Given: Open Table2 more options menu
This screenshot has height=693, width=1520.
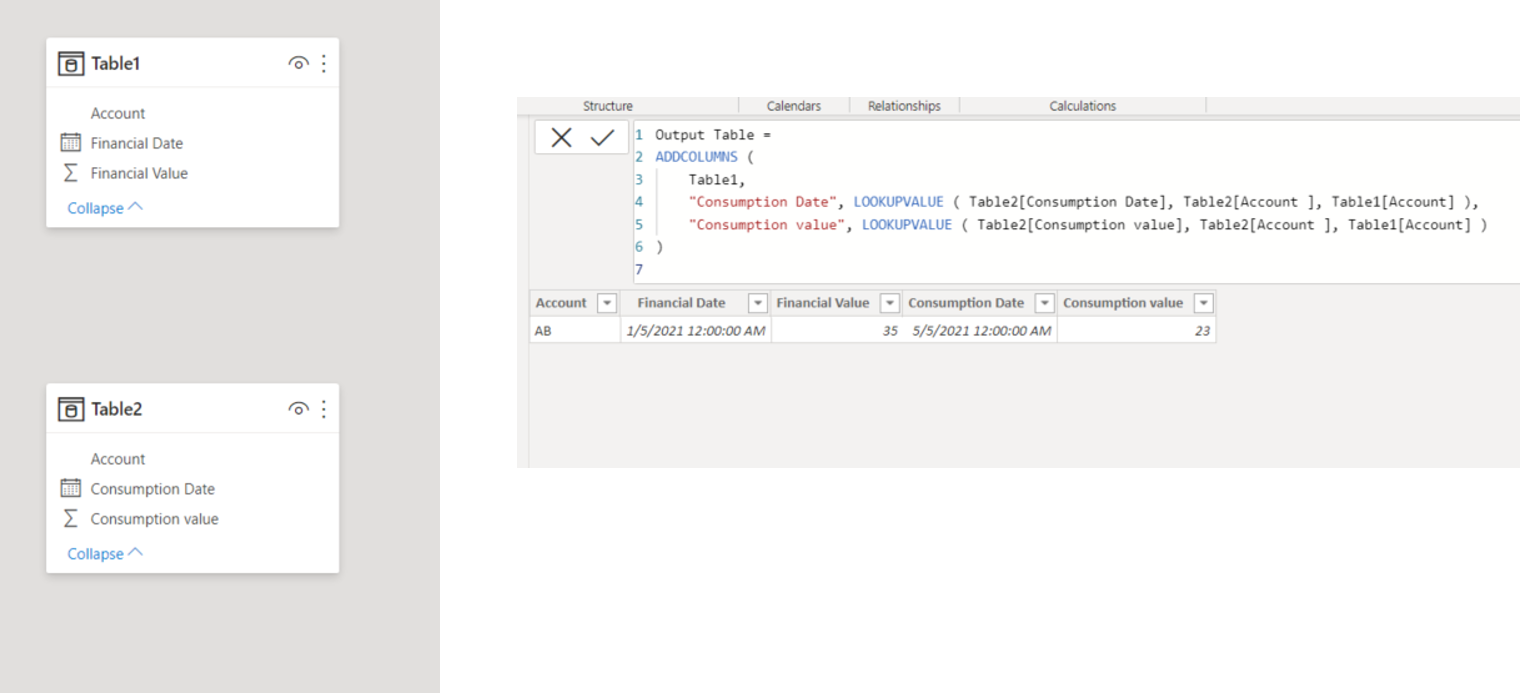Looking at the screenshot, I should [323, 409].
